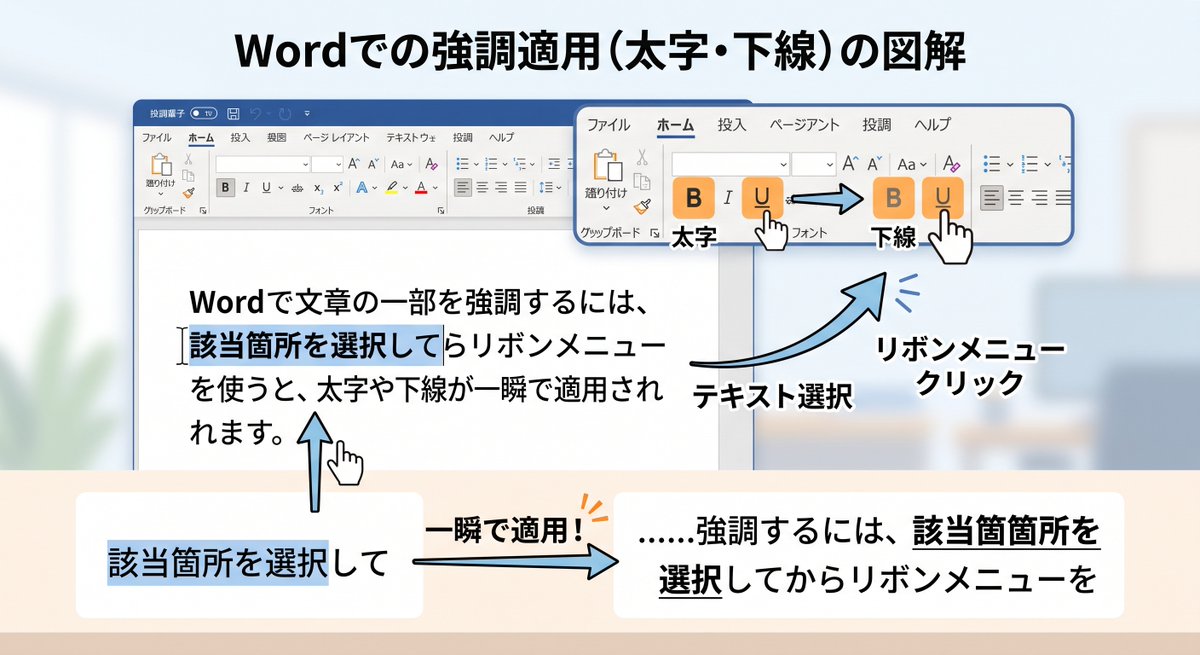1200x655 pixels.
Task: Click orange U button directly above 下線 label
Action: tap(943, 198)
